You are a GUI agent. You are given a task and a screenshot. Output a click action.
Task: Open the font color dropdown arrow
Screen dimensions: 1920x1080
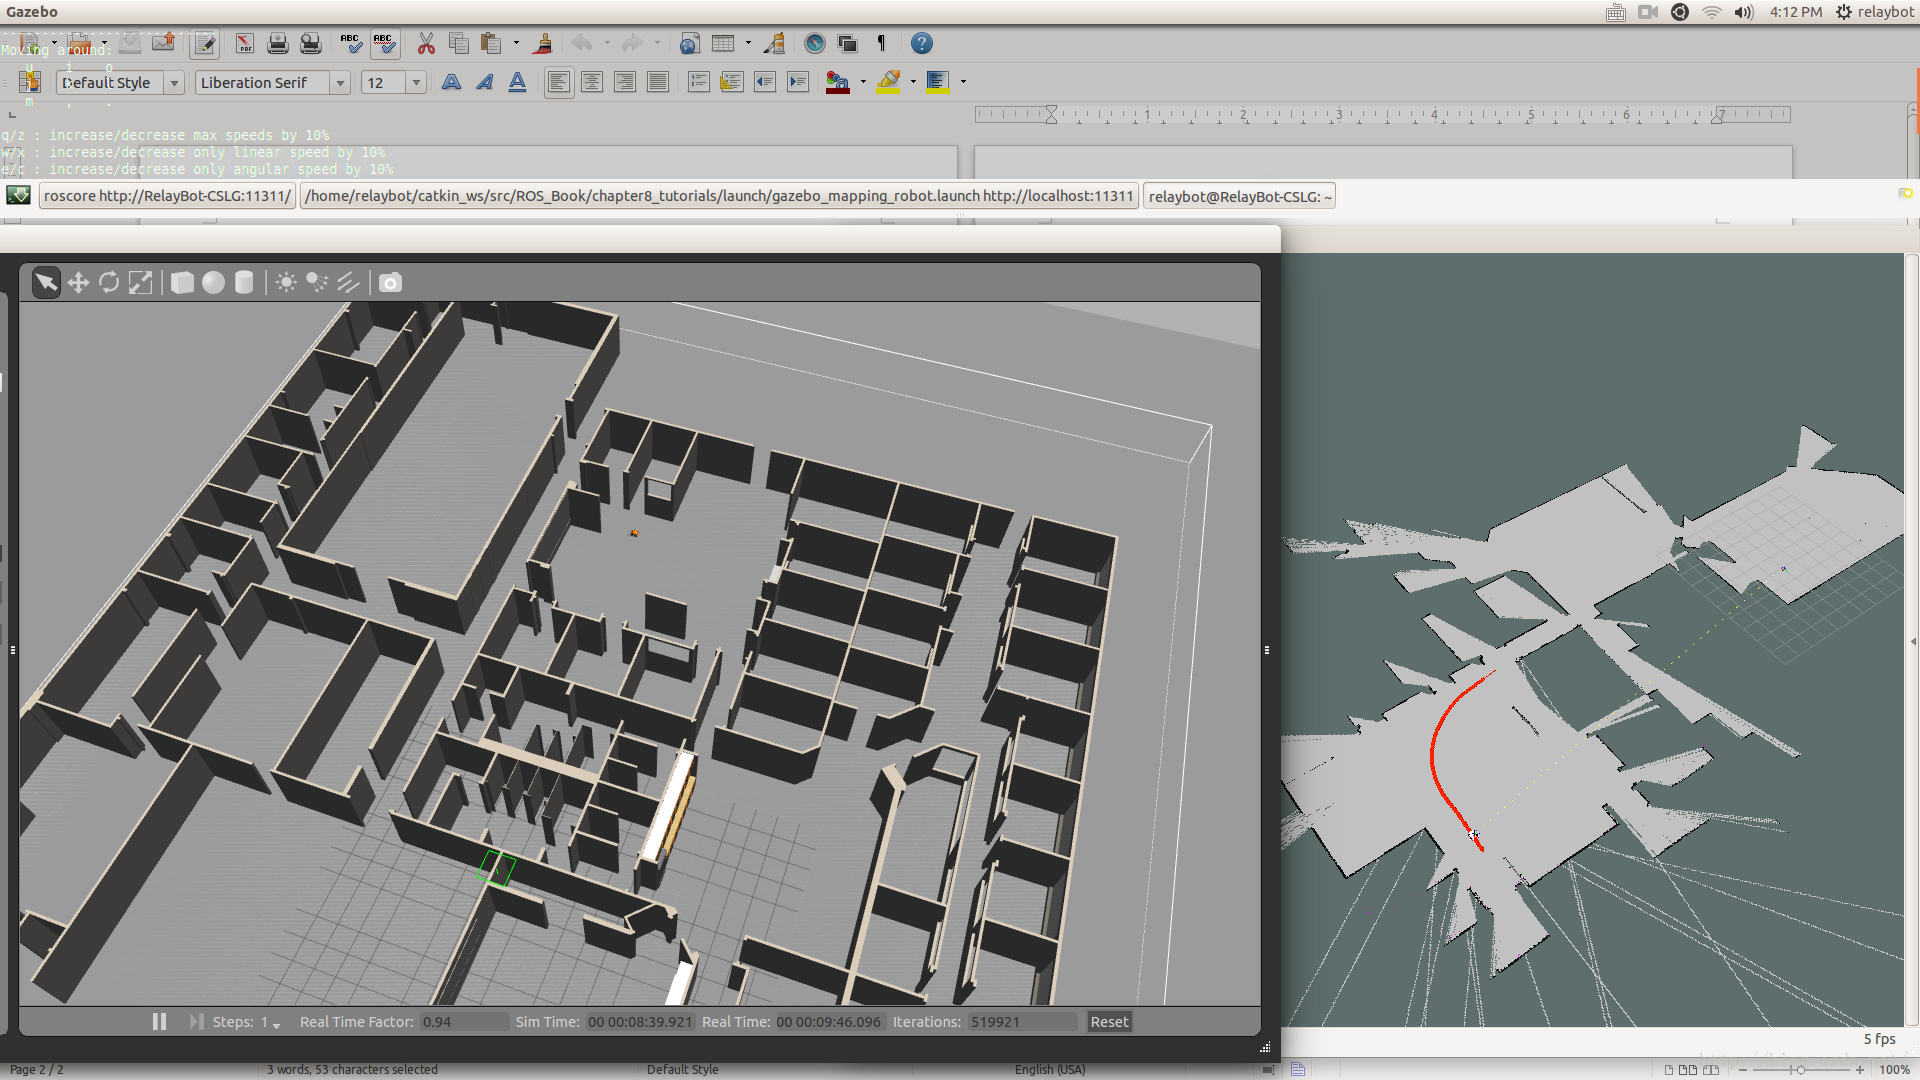[863, 82]
